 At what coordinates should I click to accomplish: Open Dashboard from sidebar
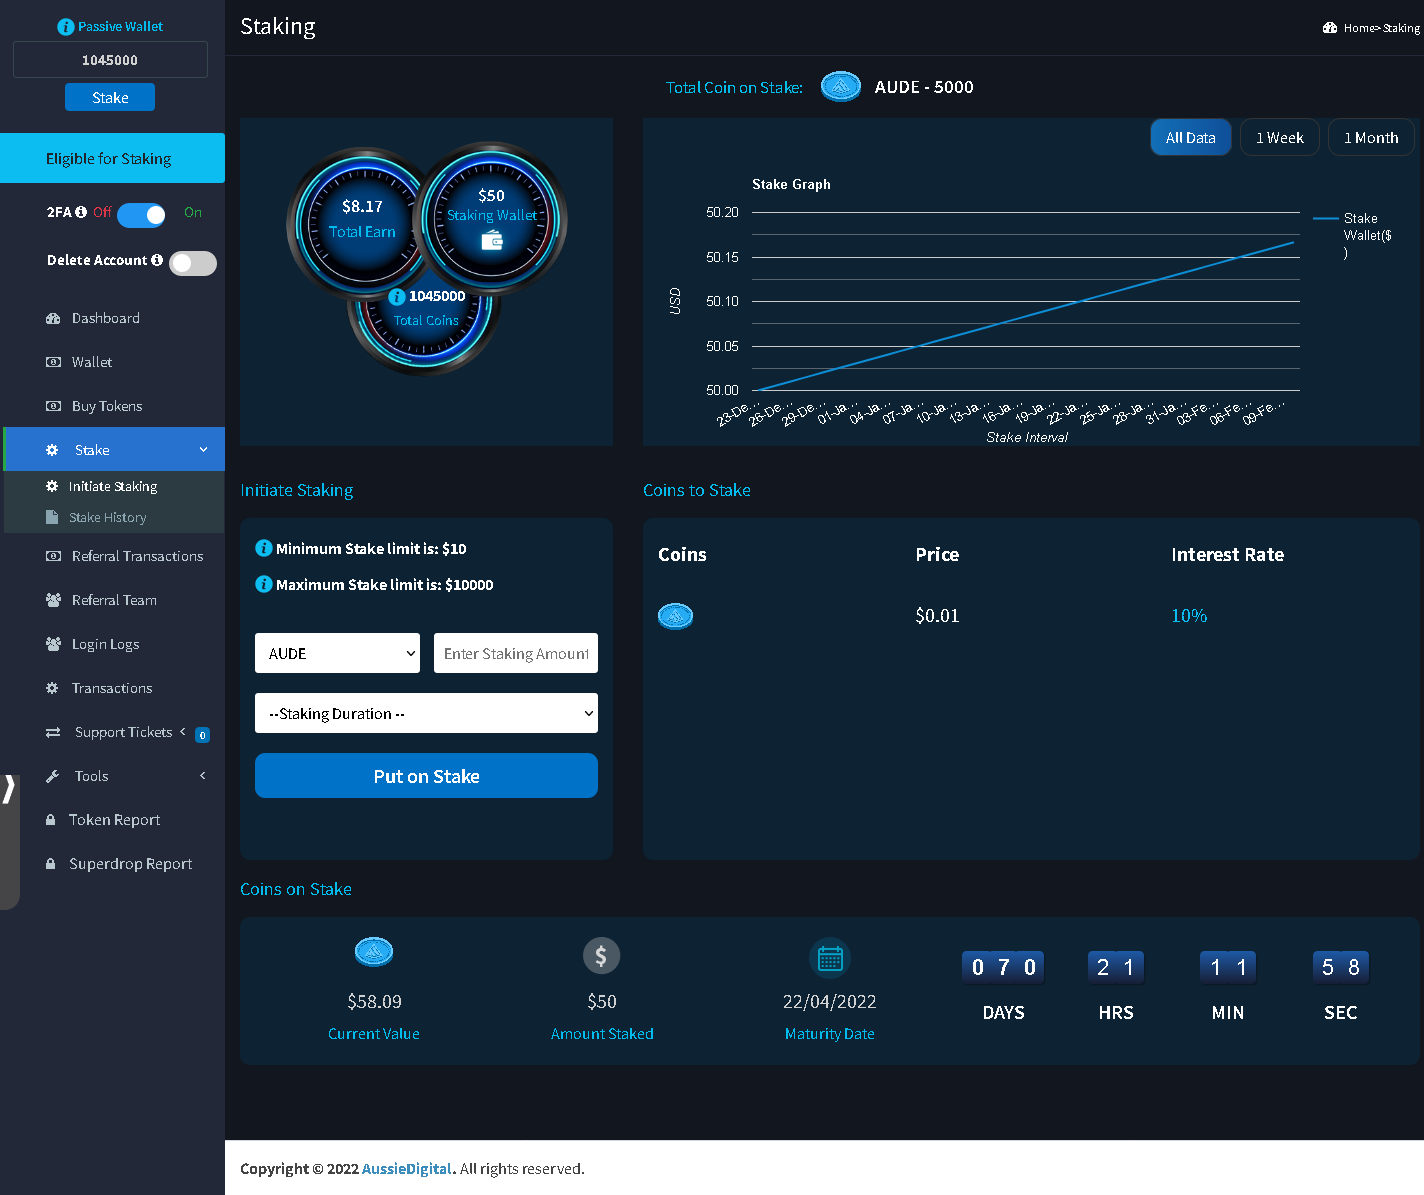(x=106, y=318)
